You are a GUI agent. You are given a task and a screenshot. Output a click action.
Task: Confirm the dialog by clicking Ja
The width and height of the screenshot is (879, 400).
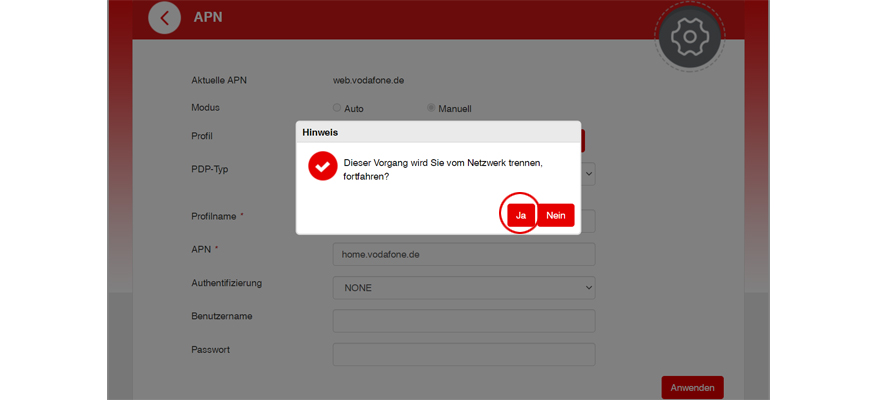click(520, 215)
